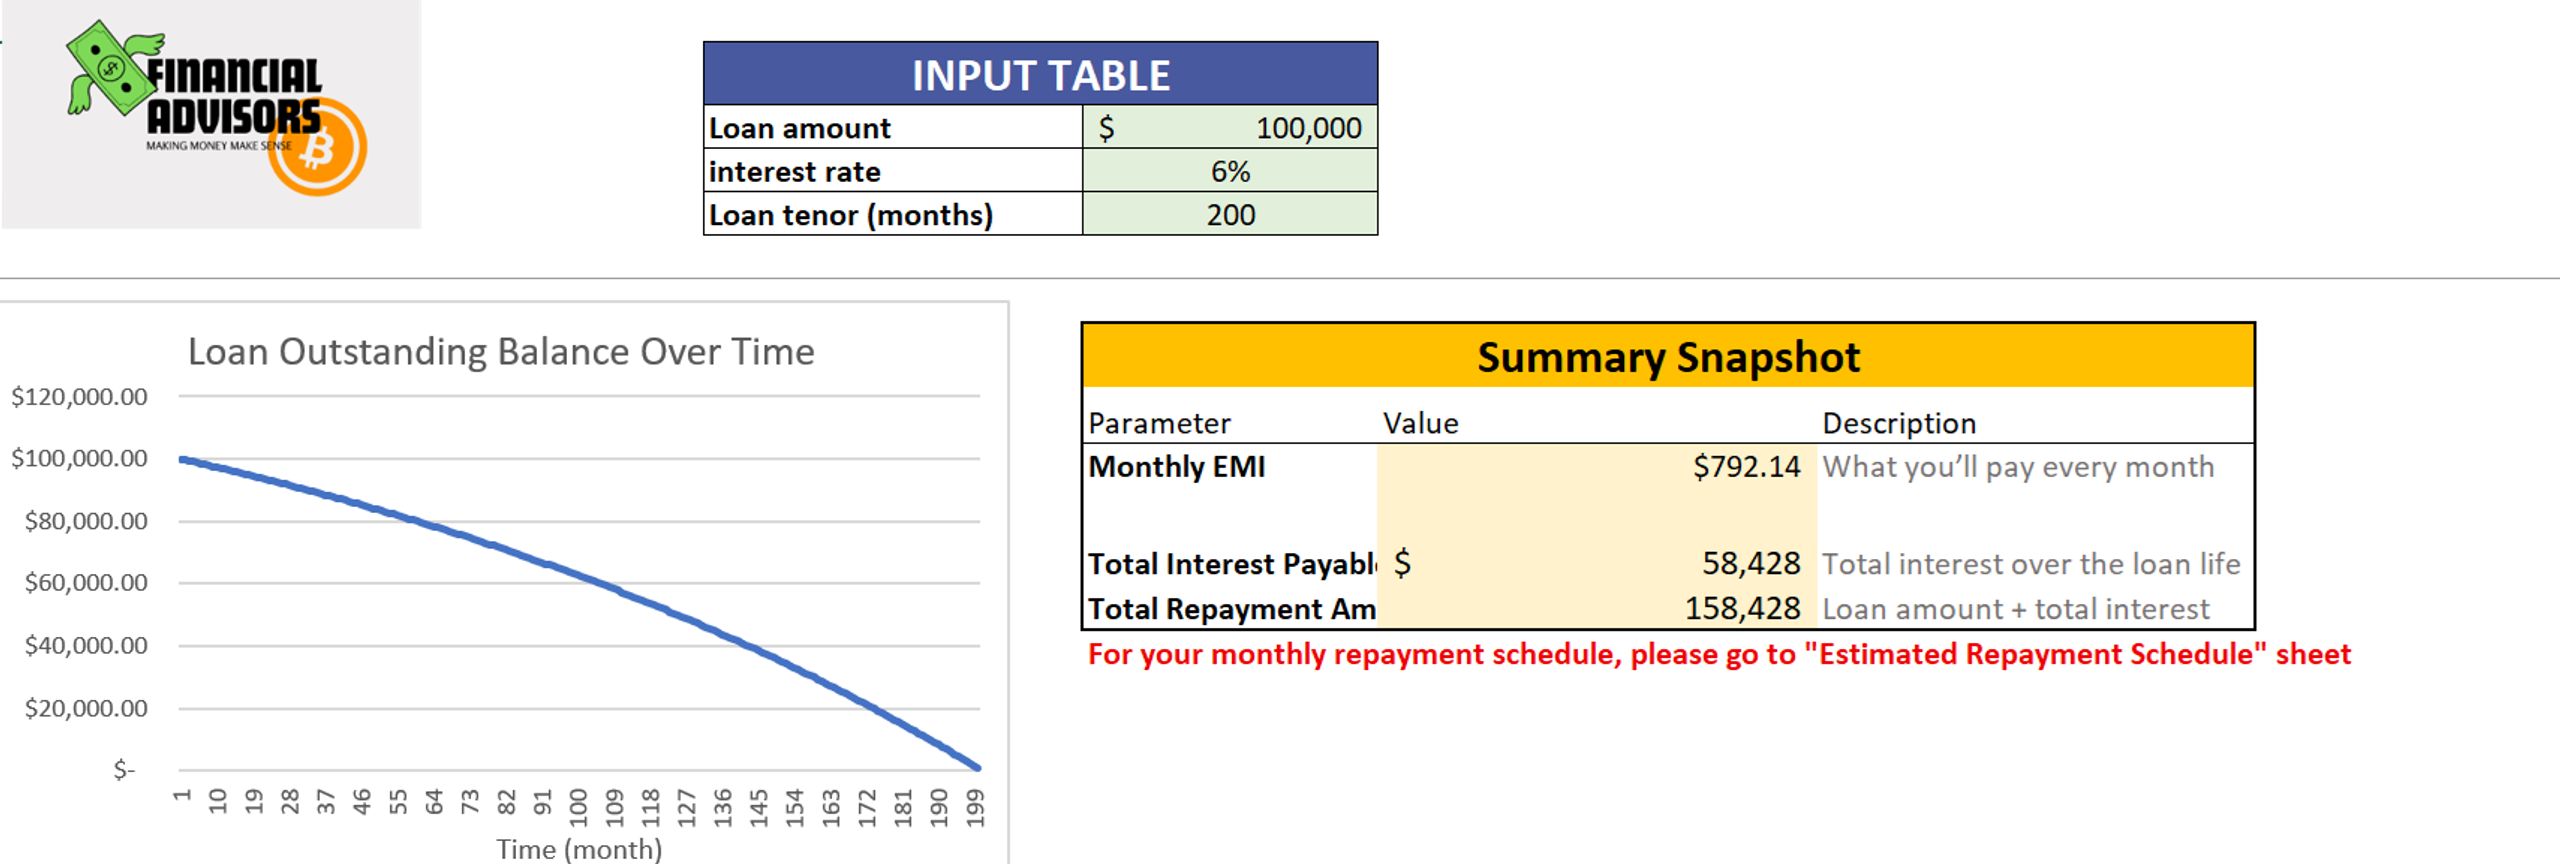Click the x-axis label 55
Viewport: 2560px width, 864px height.
[398, 802]
